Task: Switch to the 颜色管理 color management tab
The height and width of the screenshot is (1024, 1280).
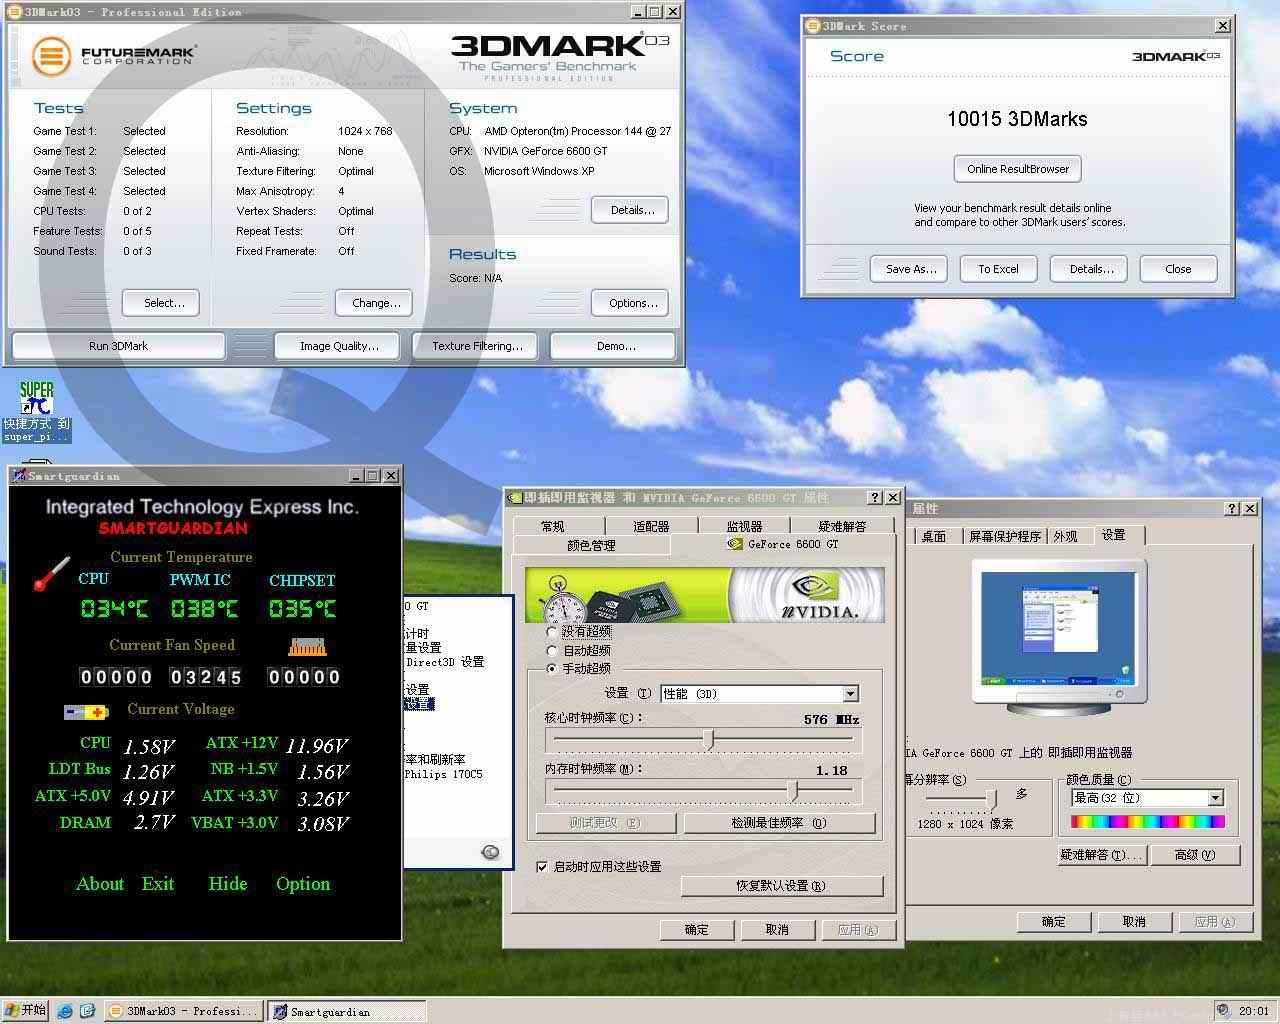Action: [591, 545]
